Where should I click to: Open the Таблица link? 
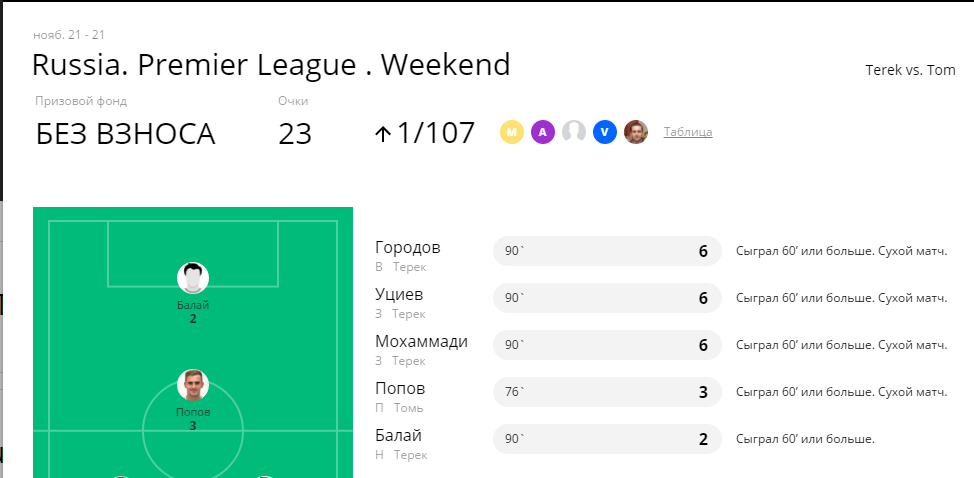click(688, 132)
